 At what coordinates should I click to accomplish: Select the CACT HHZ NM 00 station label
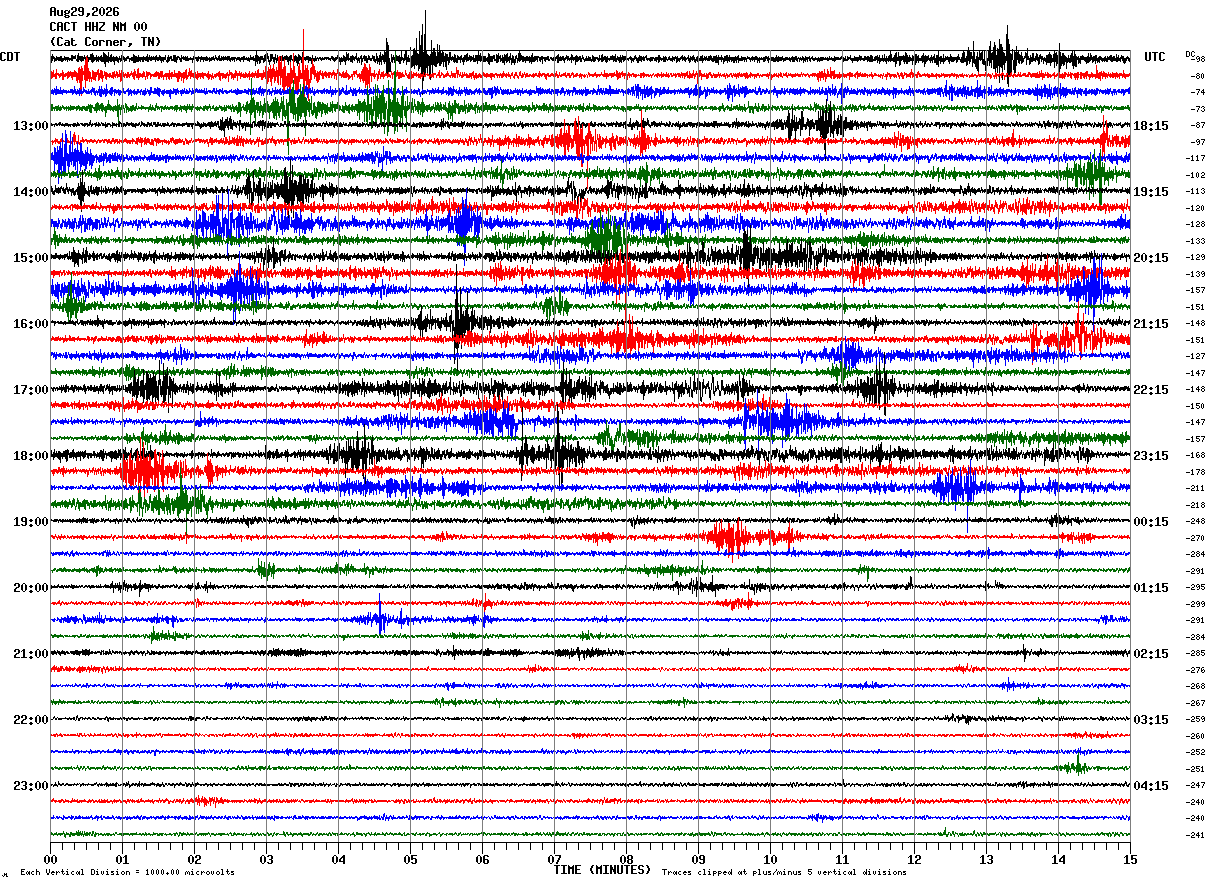pos(98,27)
